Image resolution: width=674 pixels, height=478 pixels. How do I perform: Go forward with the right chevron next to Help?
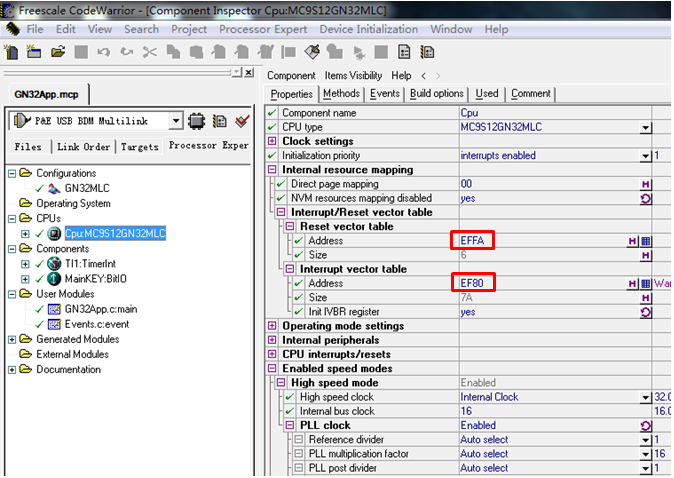tap(438, 76)
